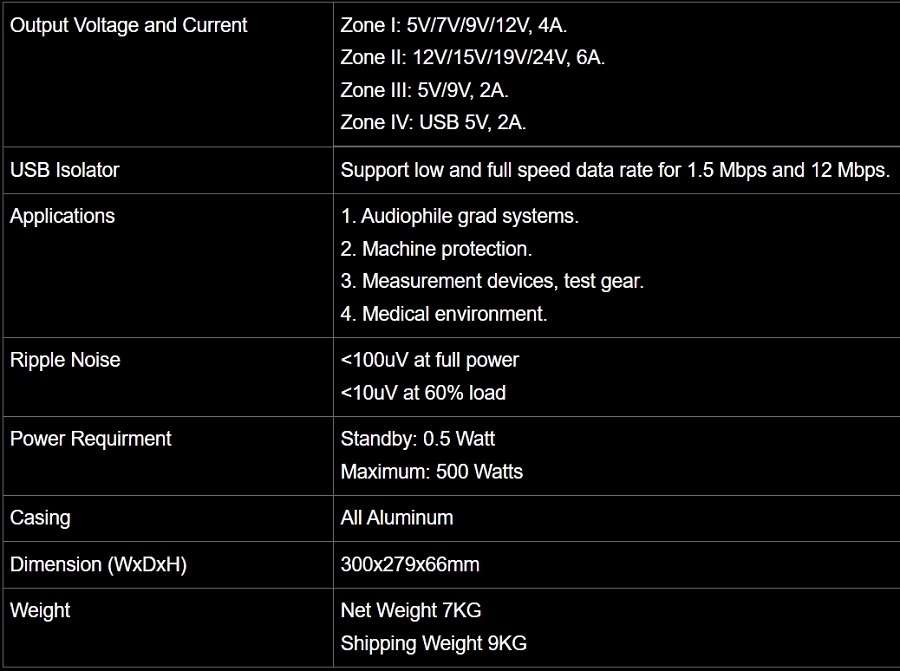The image size is (900, 671).
Task: Select the Zone II 12V/15V/19V/24V line
Action: pos(472,57)
